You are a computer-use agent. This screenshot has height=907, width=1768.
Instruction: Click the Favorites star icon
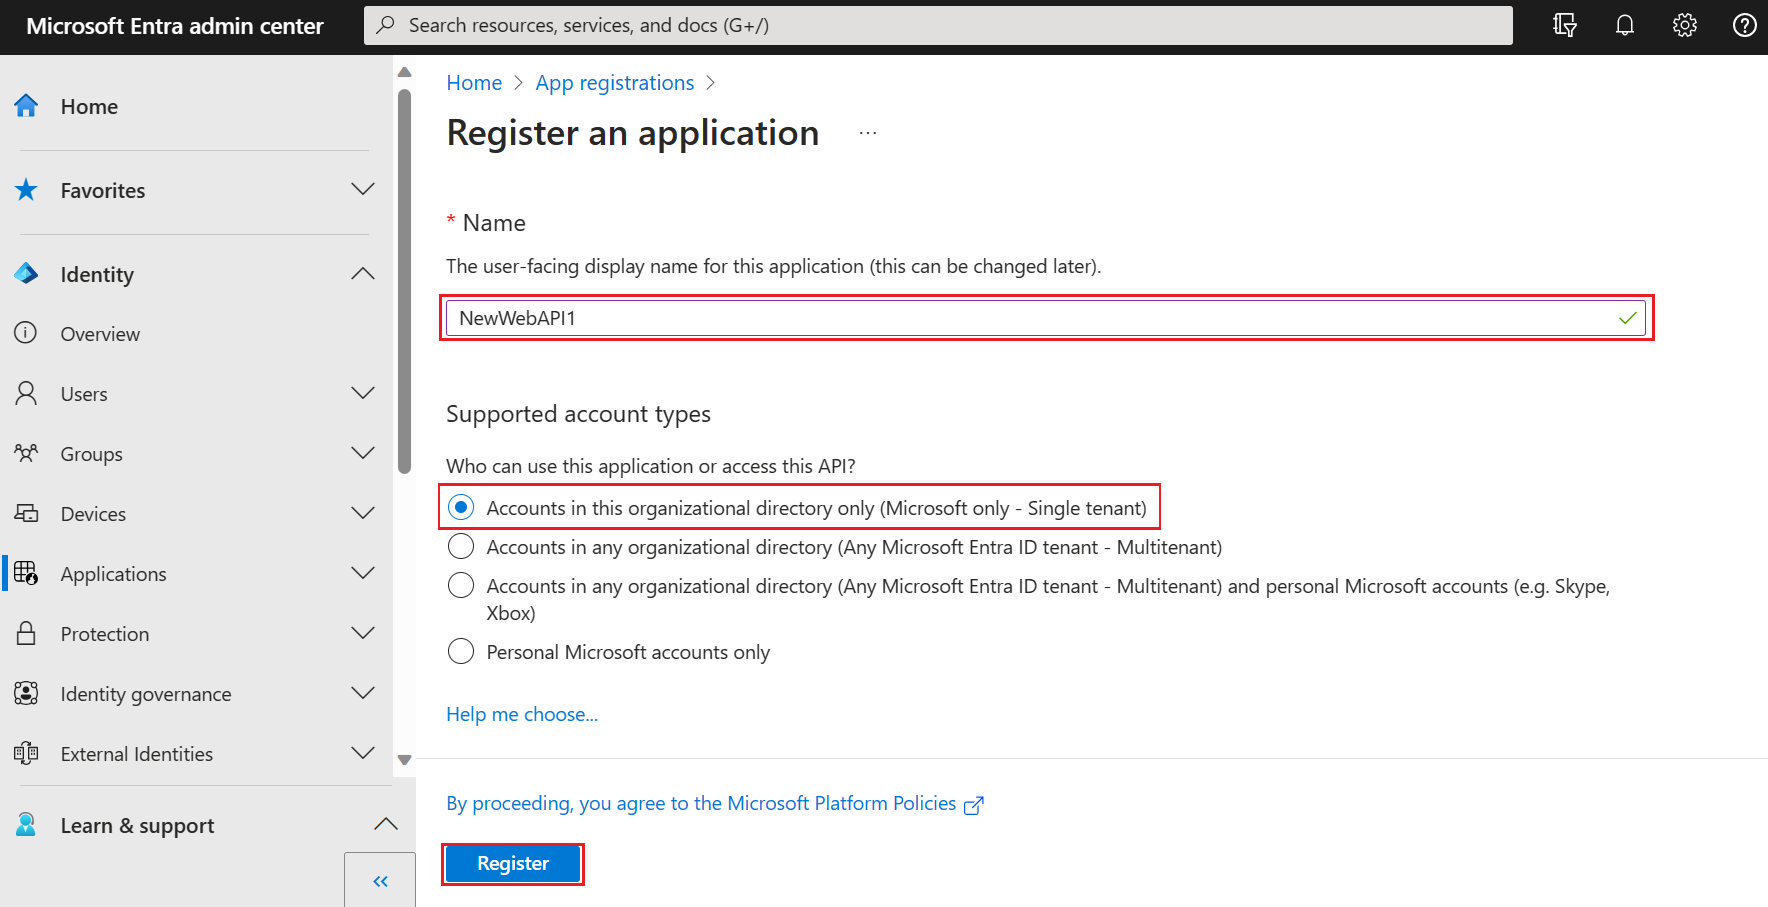[x=27, y=190]
